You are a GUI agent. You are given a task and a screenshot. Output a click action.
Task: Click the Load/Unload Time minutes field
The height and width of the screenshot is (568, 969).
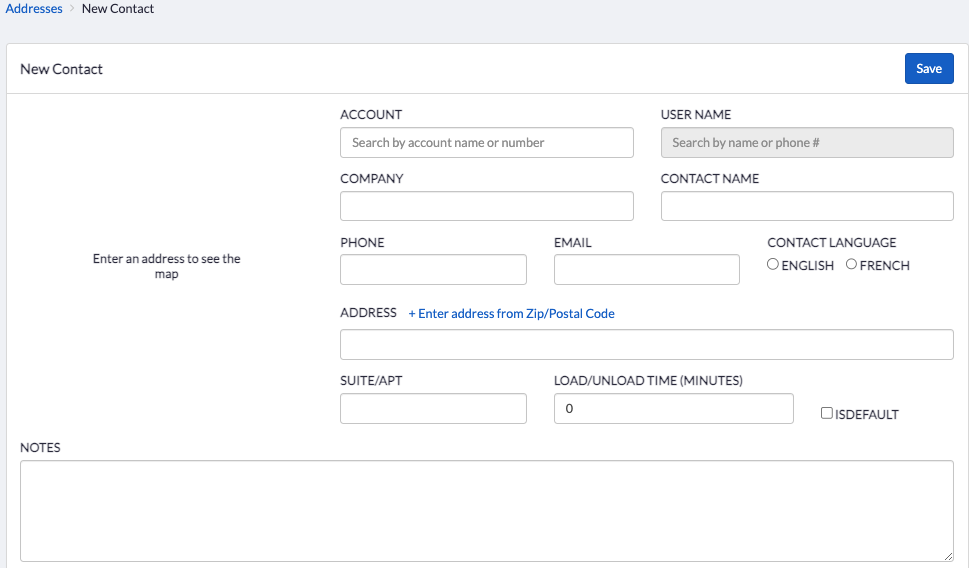pos(673,408)
